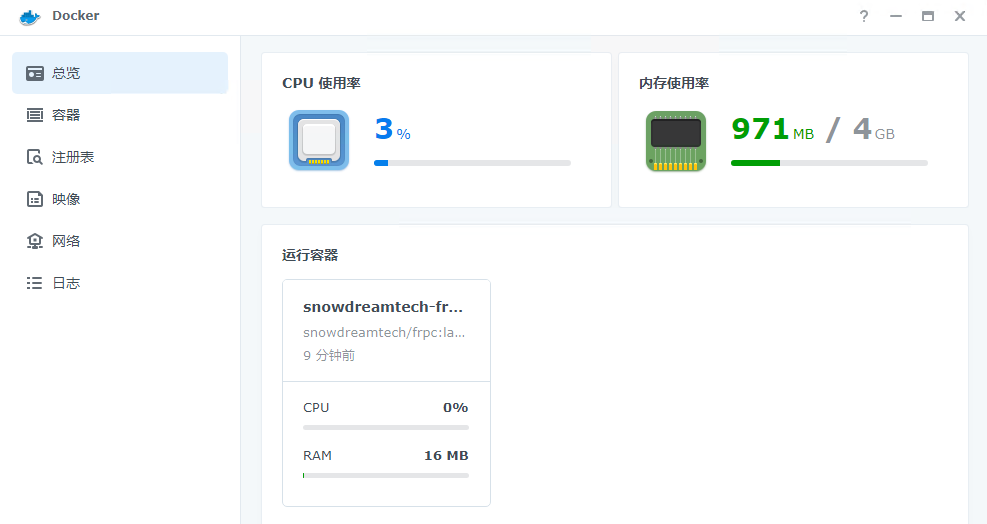
Task: Click the container's RAM usage bar
Action: [385, 475]
